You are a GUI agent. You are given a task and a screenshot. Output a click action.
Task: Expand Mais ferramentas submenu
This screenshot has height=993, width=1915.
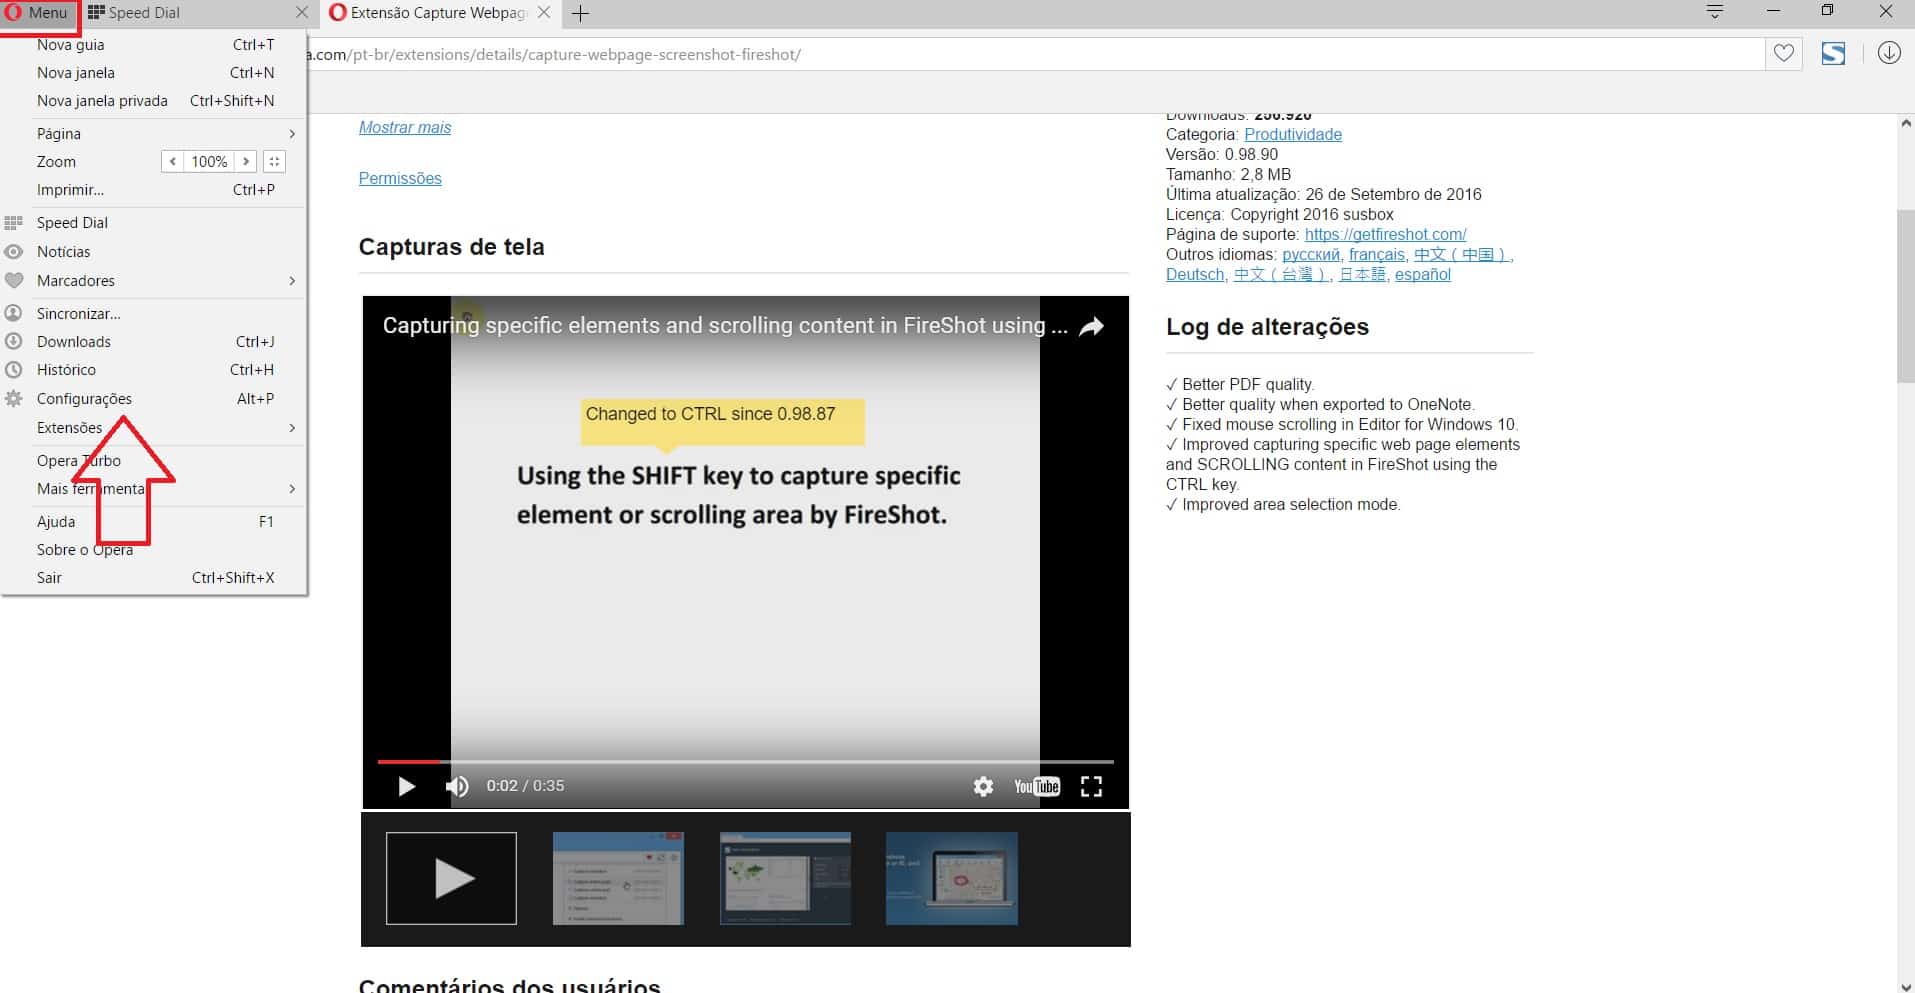click(x=154, y=488)
